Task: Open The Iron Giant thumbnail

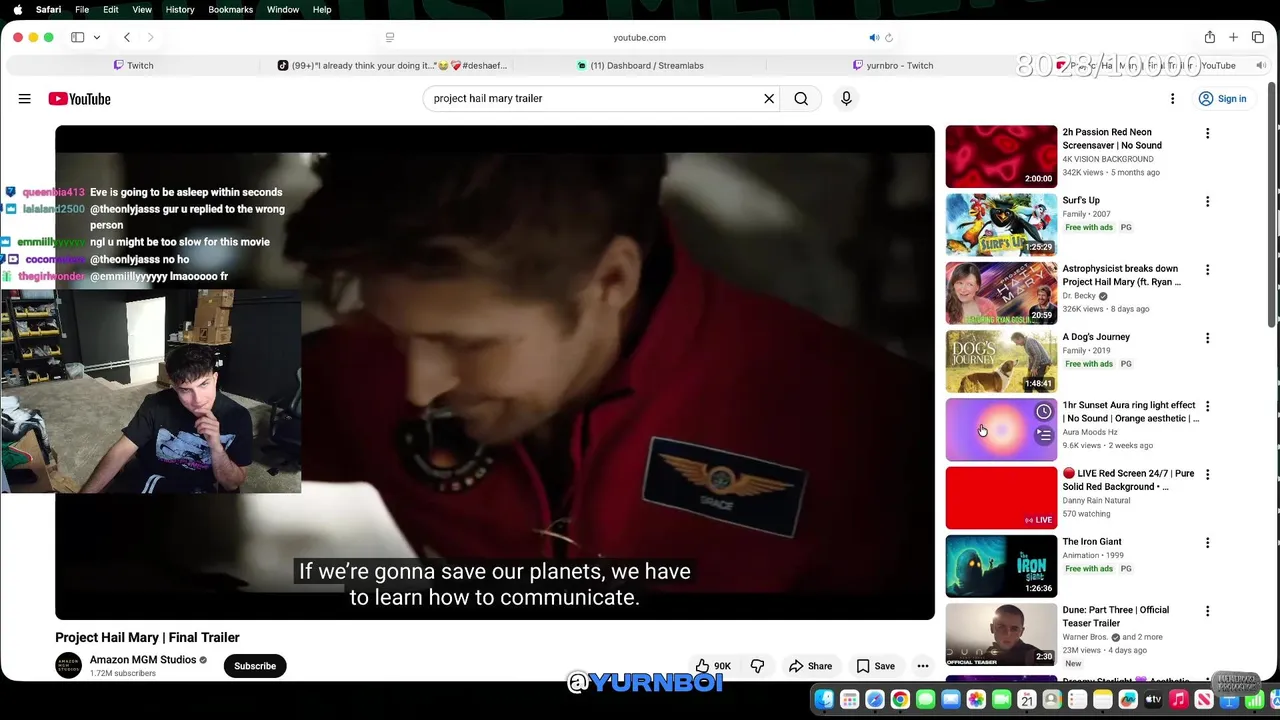Action: (x=1001, y=566)
